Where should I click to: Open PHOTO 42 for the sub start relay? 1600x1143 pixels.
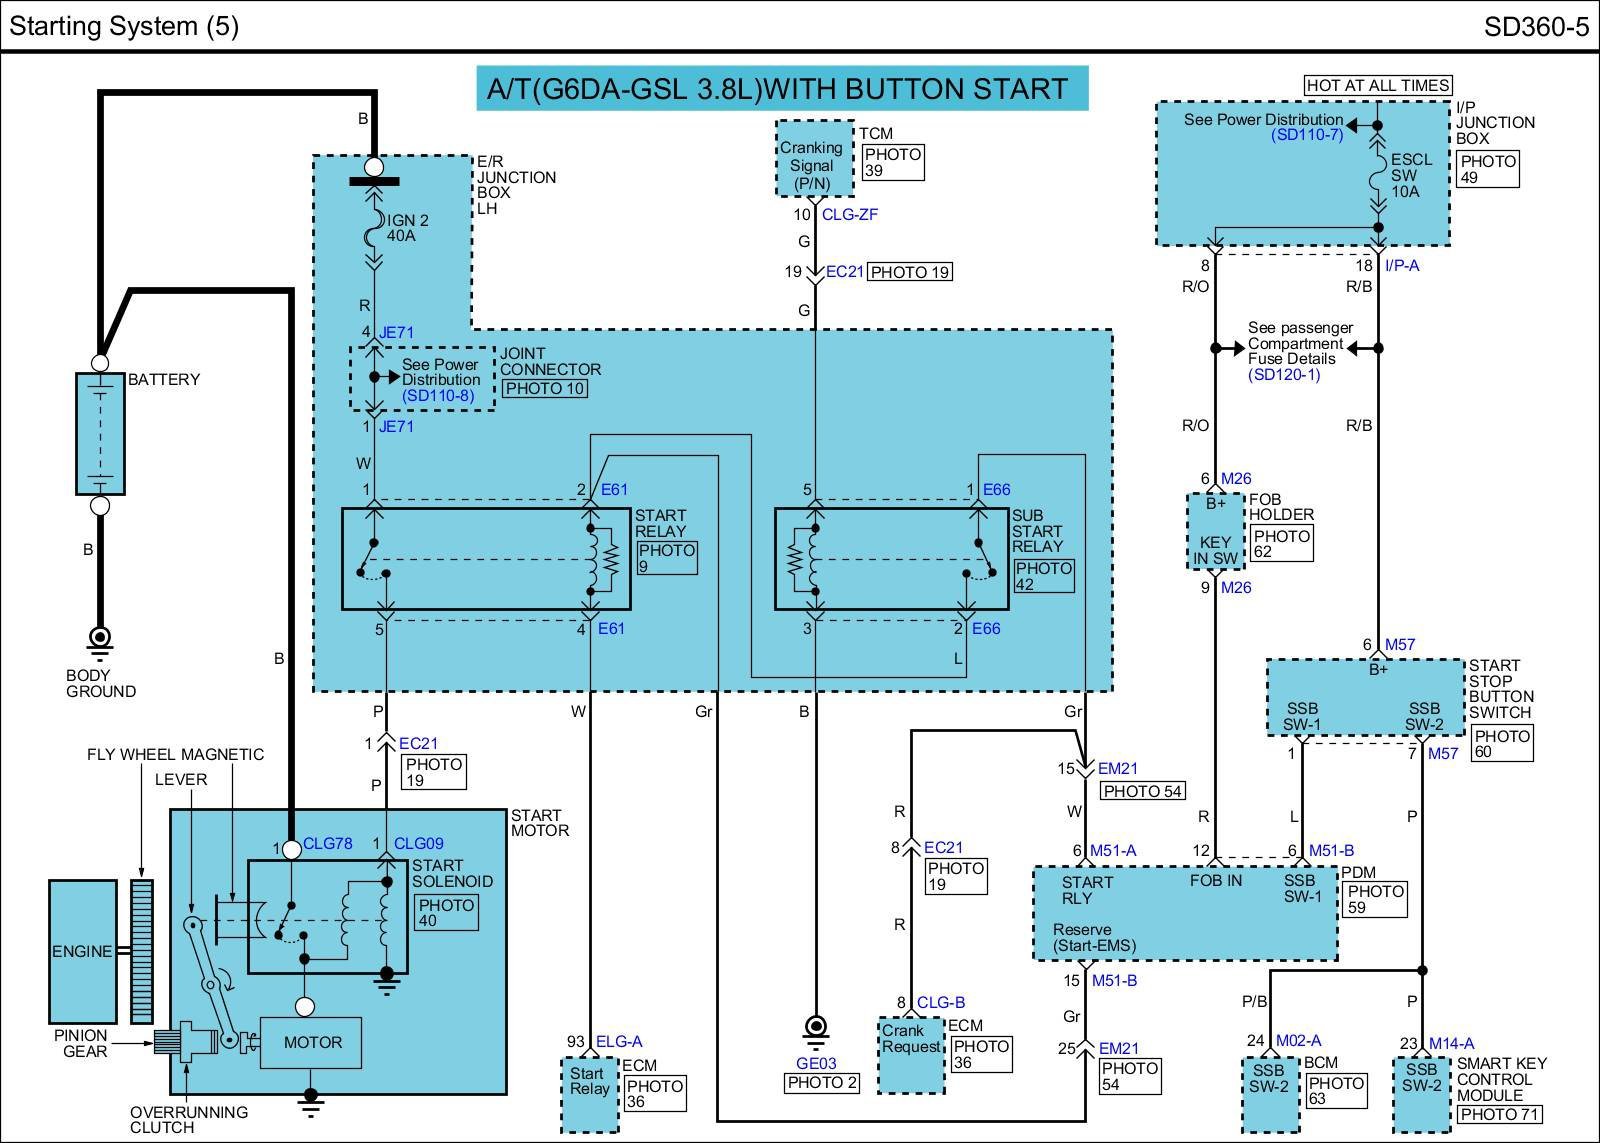(x=1043, y=576)
